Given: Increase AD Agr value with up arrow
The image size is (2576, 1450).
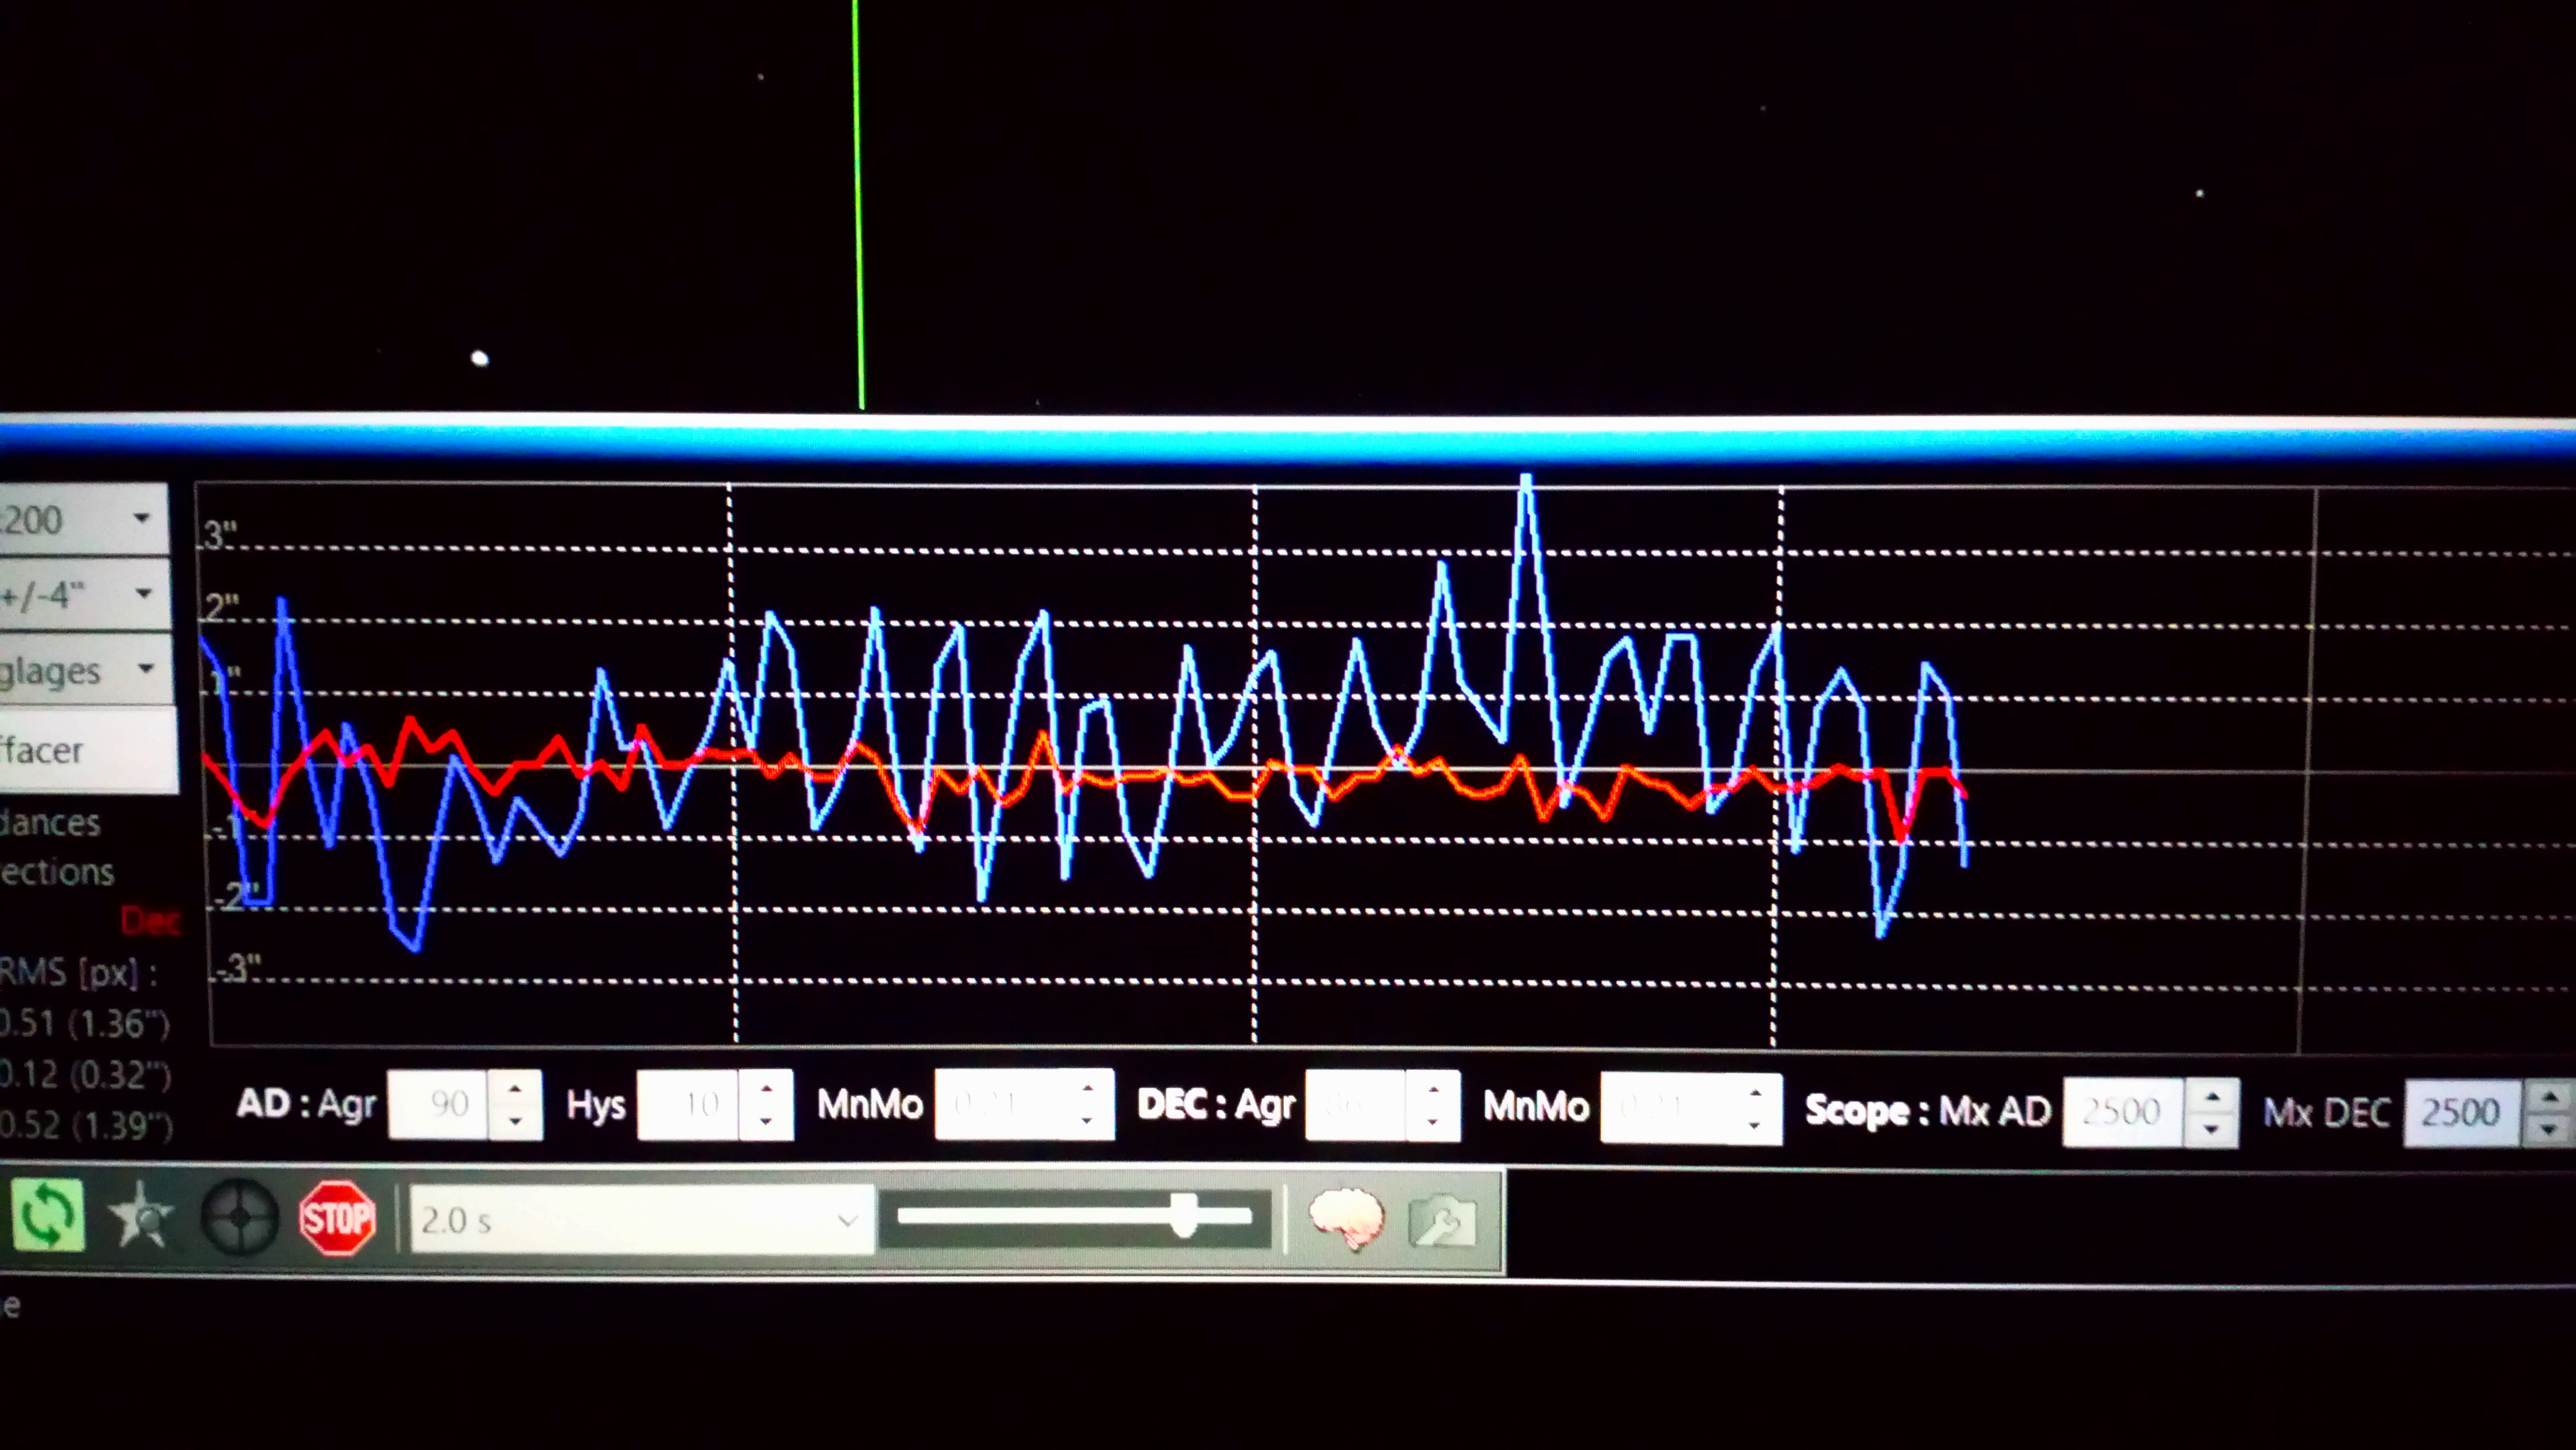Looking at the screenshot, I should coord(515,1088).
